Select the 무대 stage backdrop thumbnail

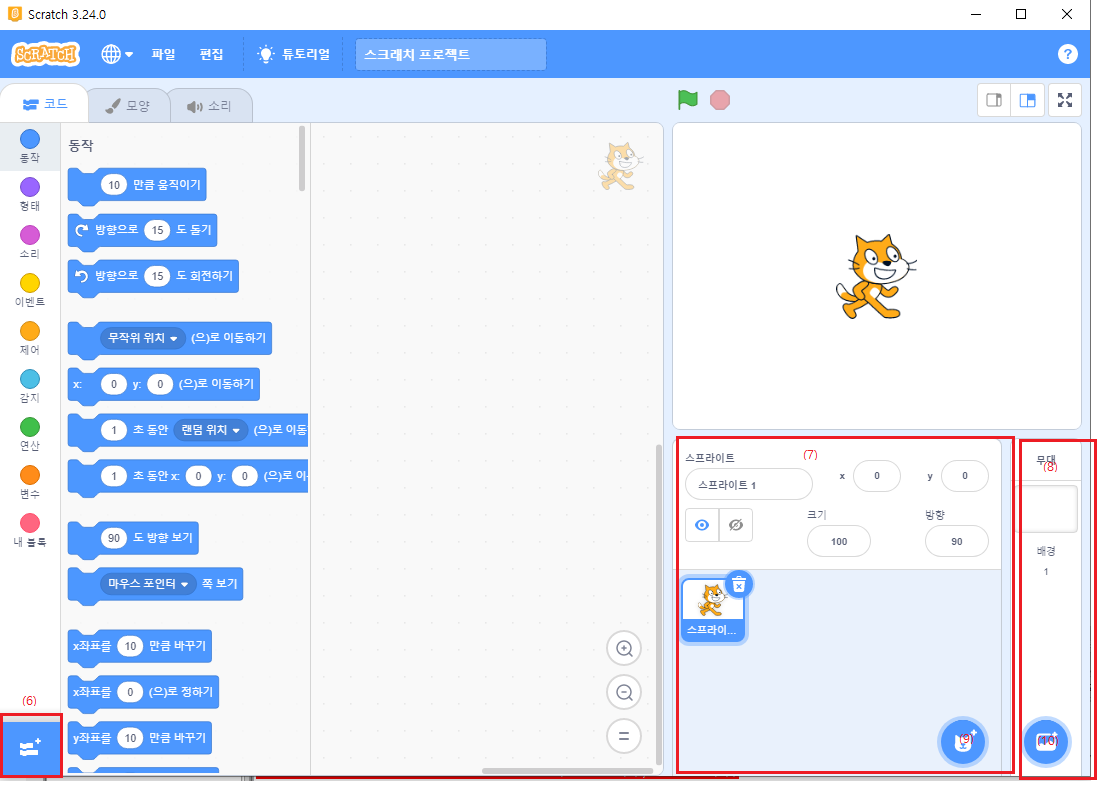click(x=1048, y=509)
